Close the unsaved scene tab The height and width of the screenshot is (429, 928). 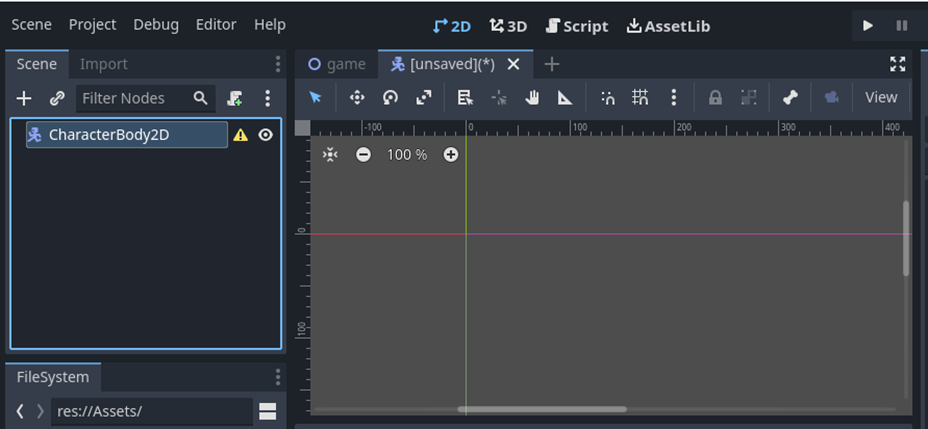(x=514, y=64)
